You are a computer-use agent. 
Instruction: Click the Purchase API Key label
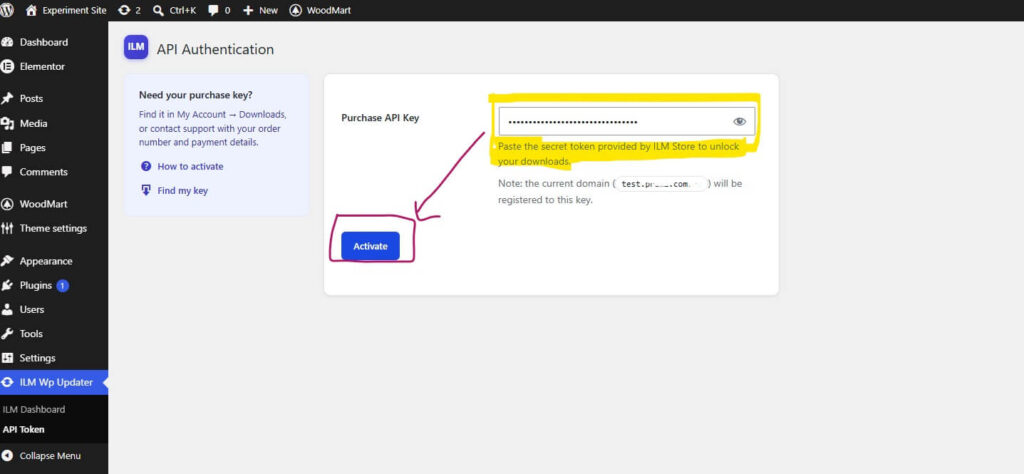tap(380, 118)
